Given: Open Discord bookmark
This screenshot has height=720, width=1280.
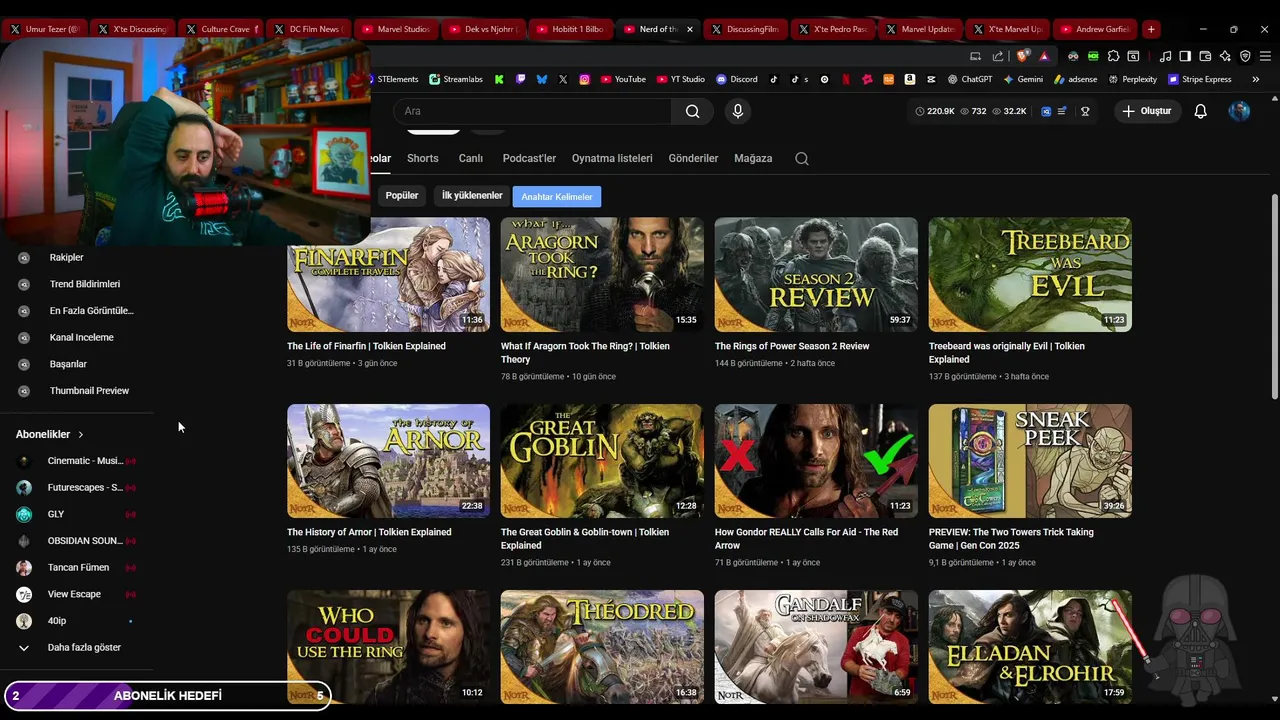Looking at the screenshot, I should (x=737, y=79).
